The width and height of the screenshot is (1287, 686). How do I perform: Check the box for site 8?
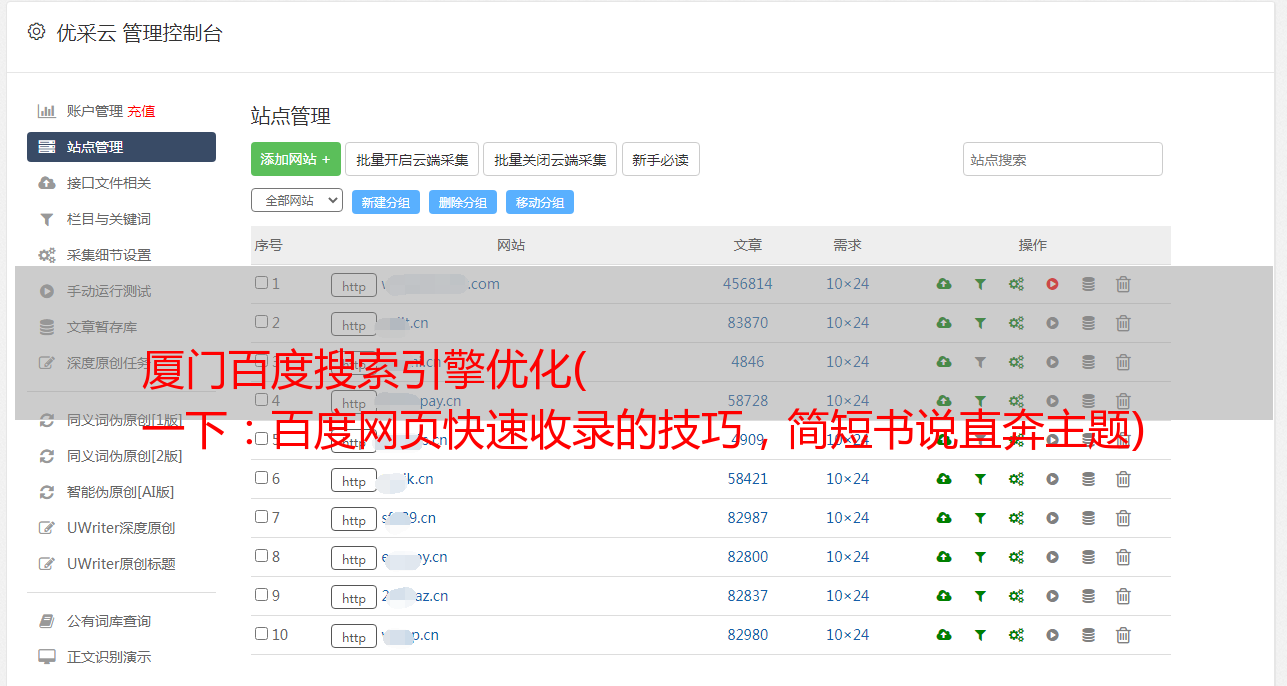coord(261,556)
